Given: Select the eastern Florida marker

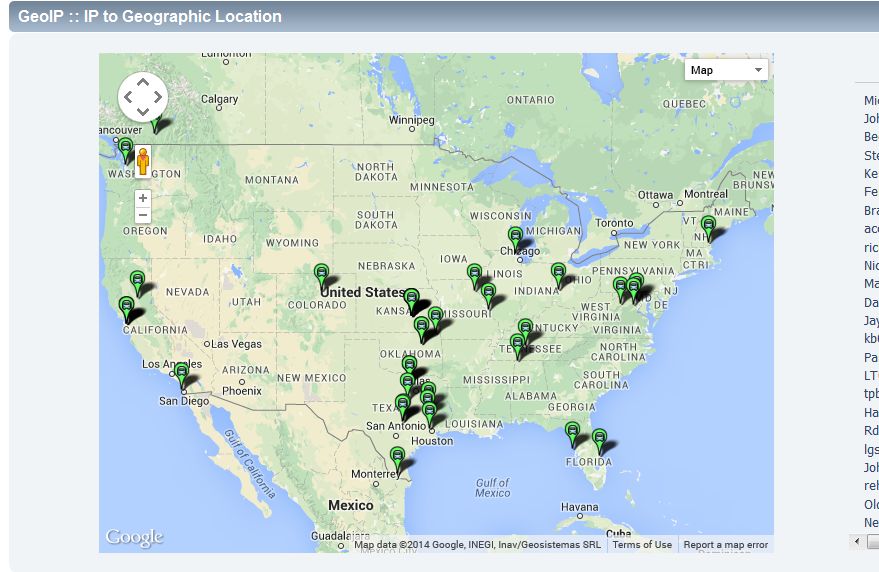Looking at the screenshot, I should click(x=599, y=439).
